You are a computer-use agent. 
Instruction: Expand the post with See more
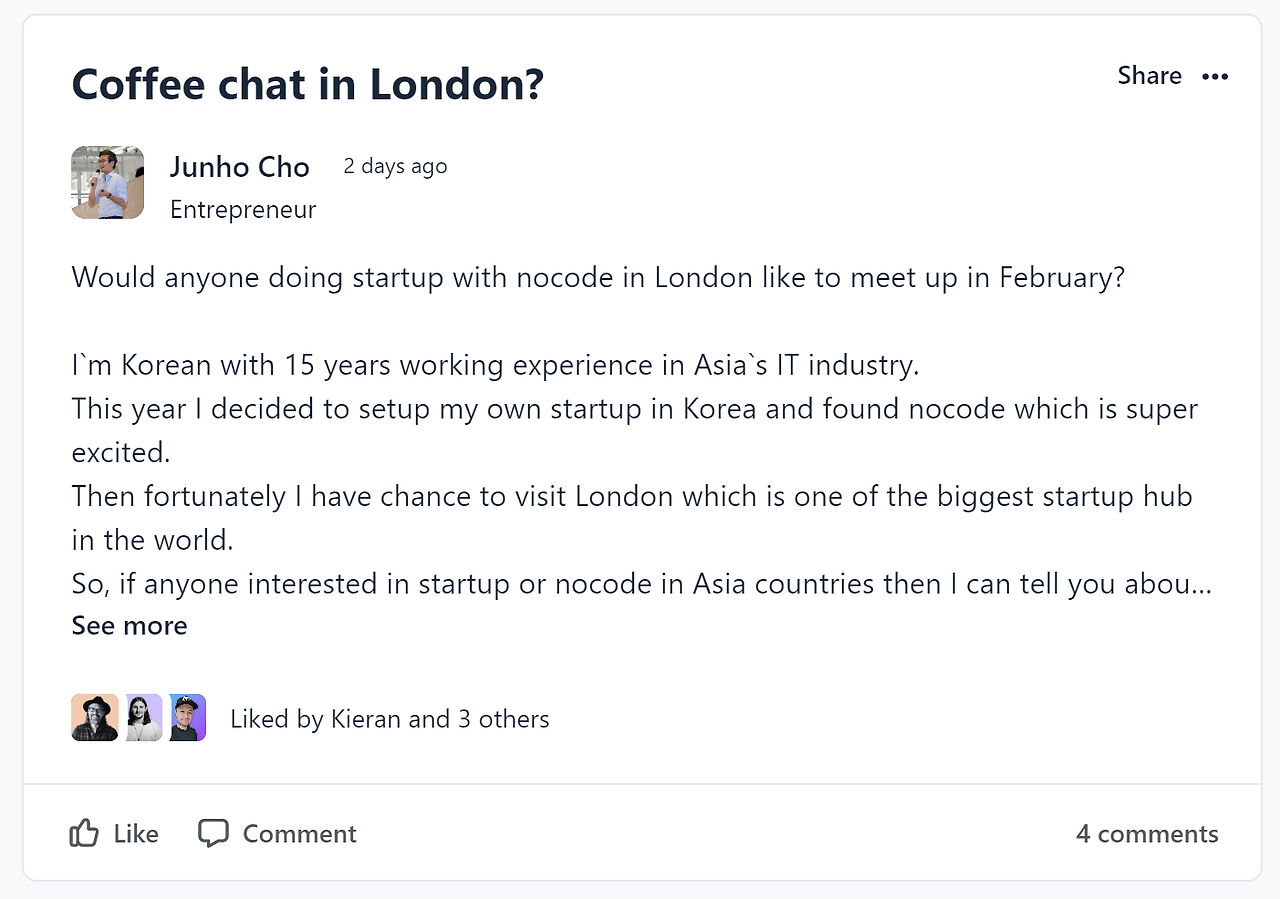point(129,625)
